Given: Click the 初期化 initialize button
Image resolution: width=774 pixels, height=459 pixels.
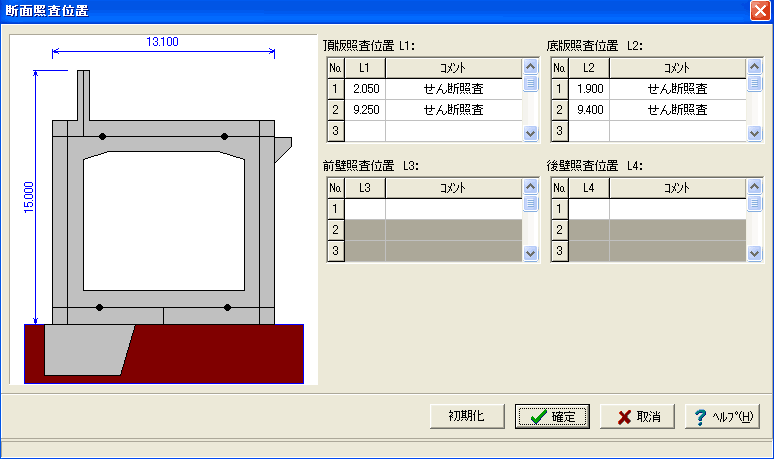Looking at the screenshot, I should point(467,417).
